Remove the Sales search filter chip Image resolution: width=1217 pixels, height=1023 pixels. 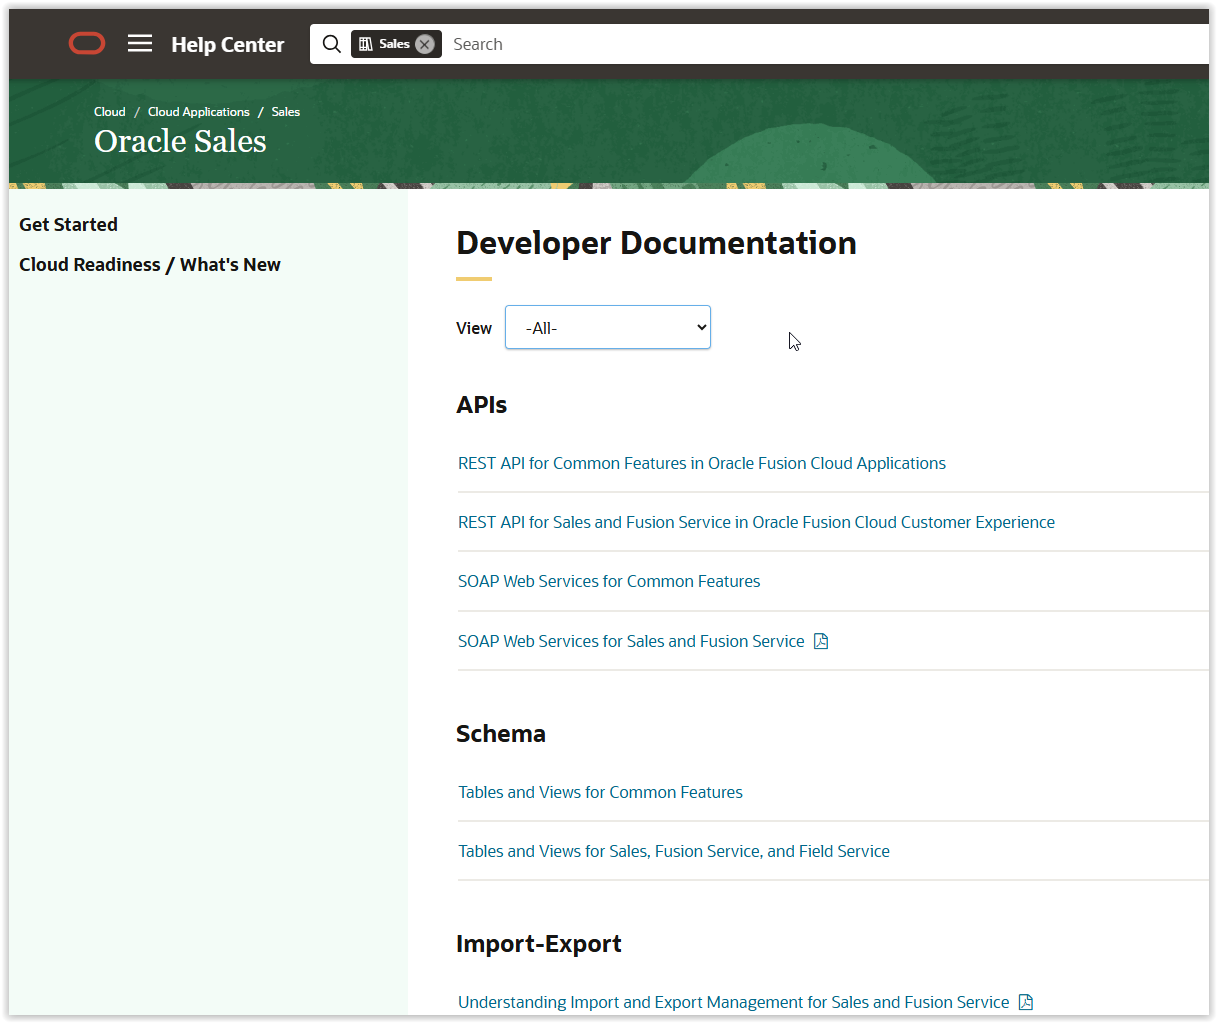point(425,43)
